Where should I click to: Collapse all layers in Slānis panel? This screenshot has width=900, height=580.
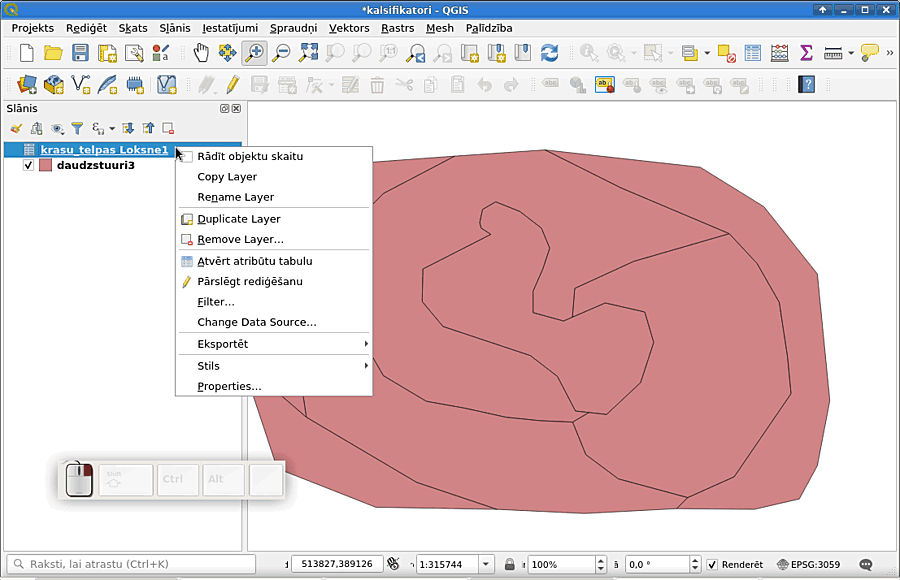148,128
